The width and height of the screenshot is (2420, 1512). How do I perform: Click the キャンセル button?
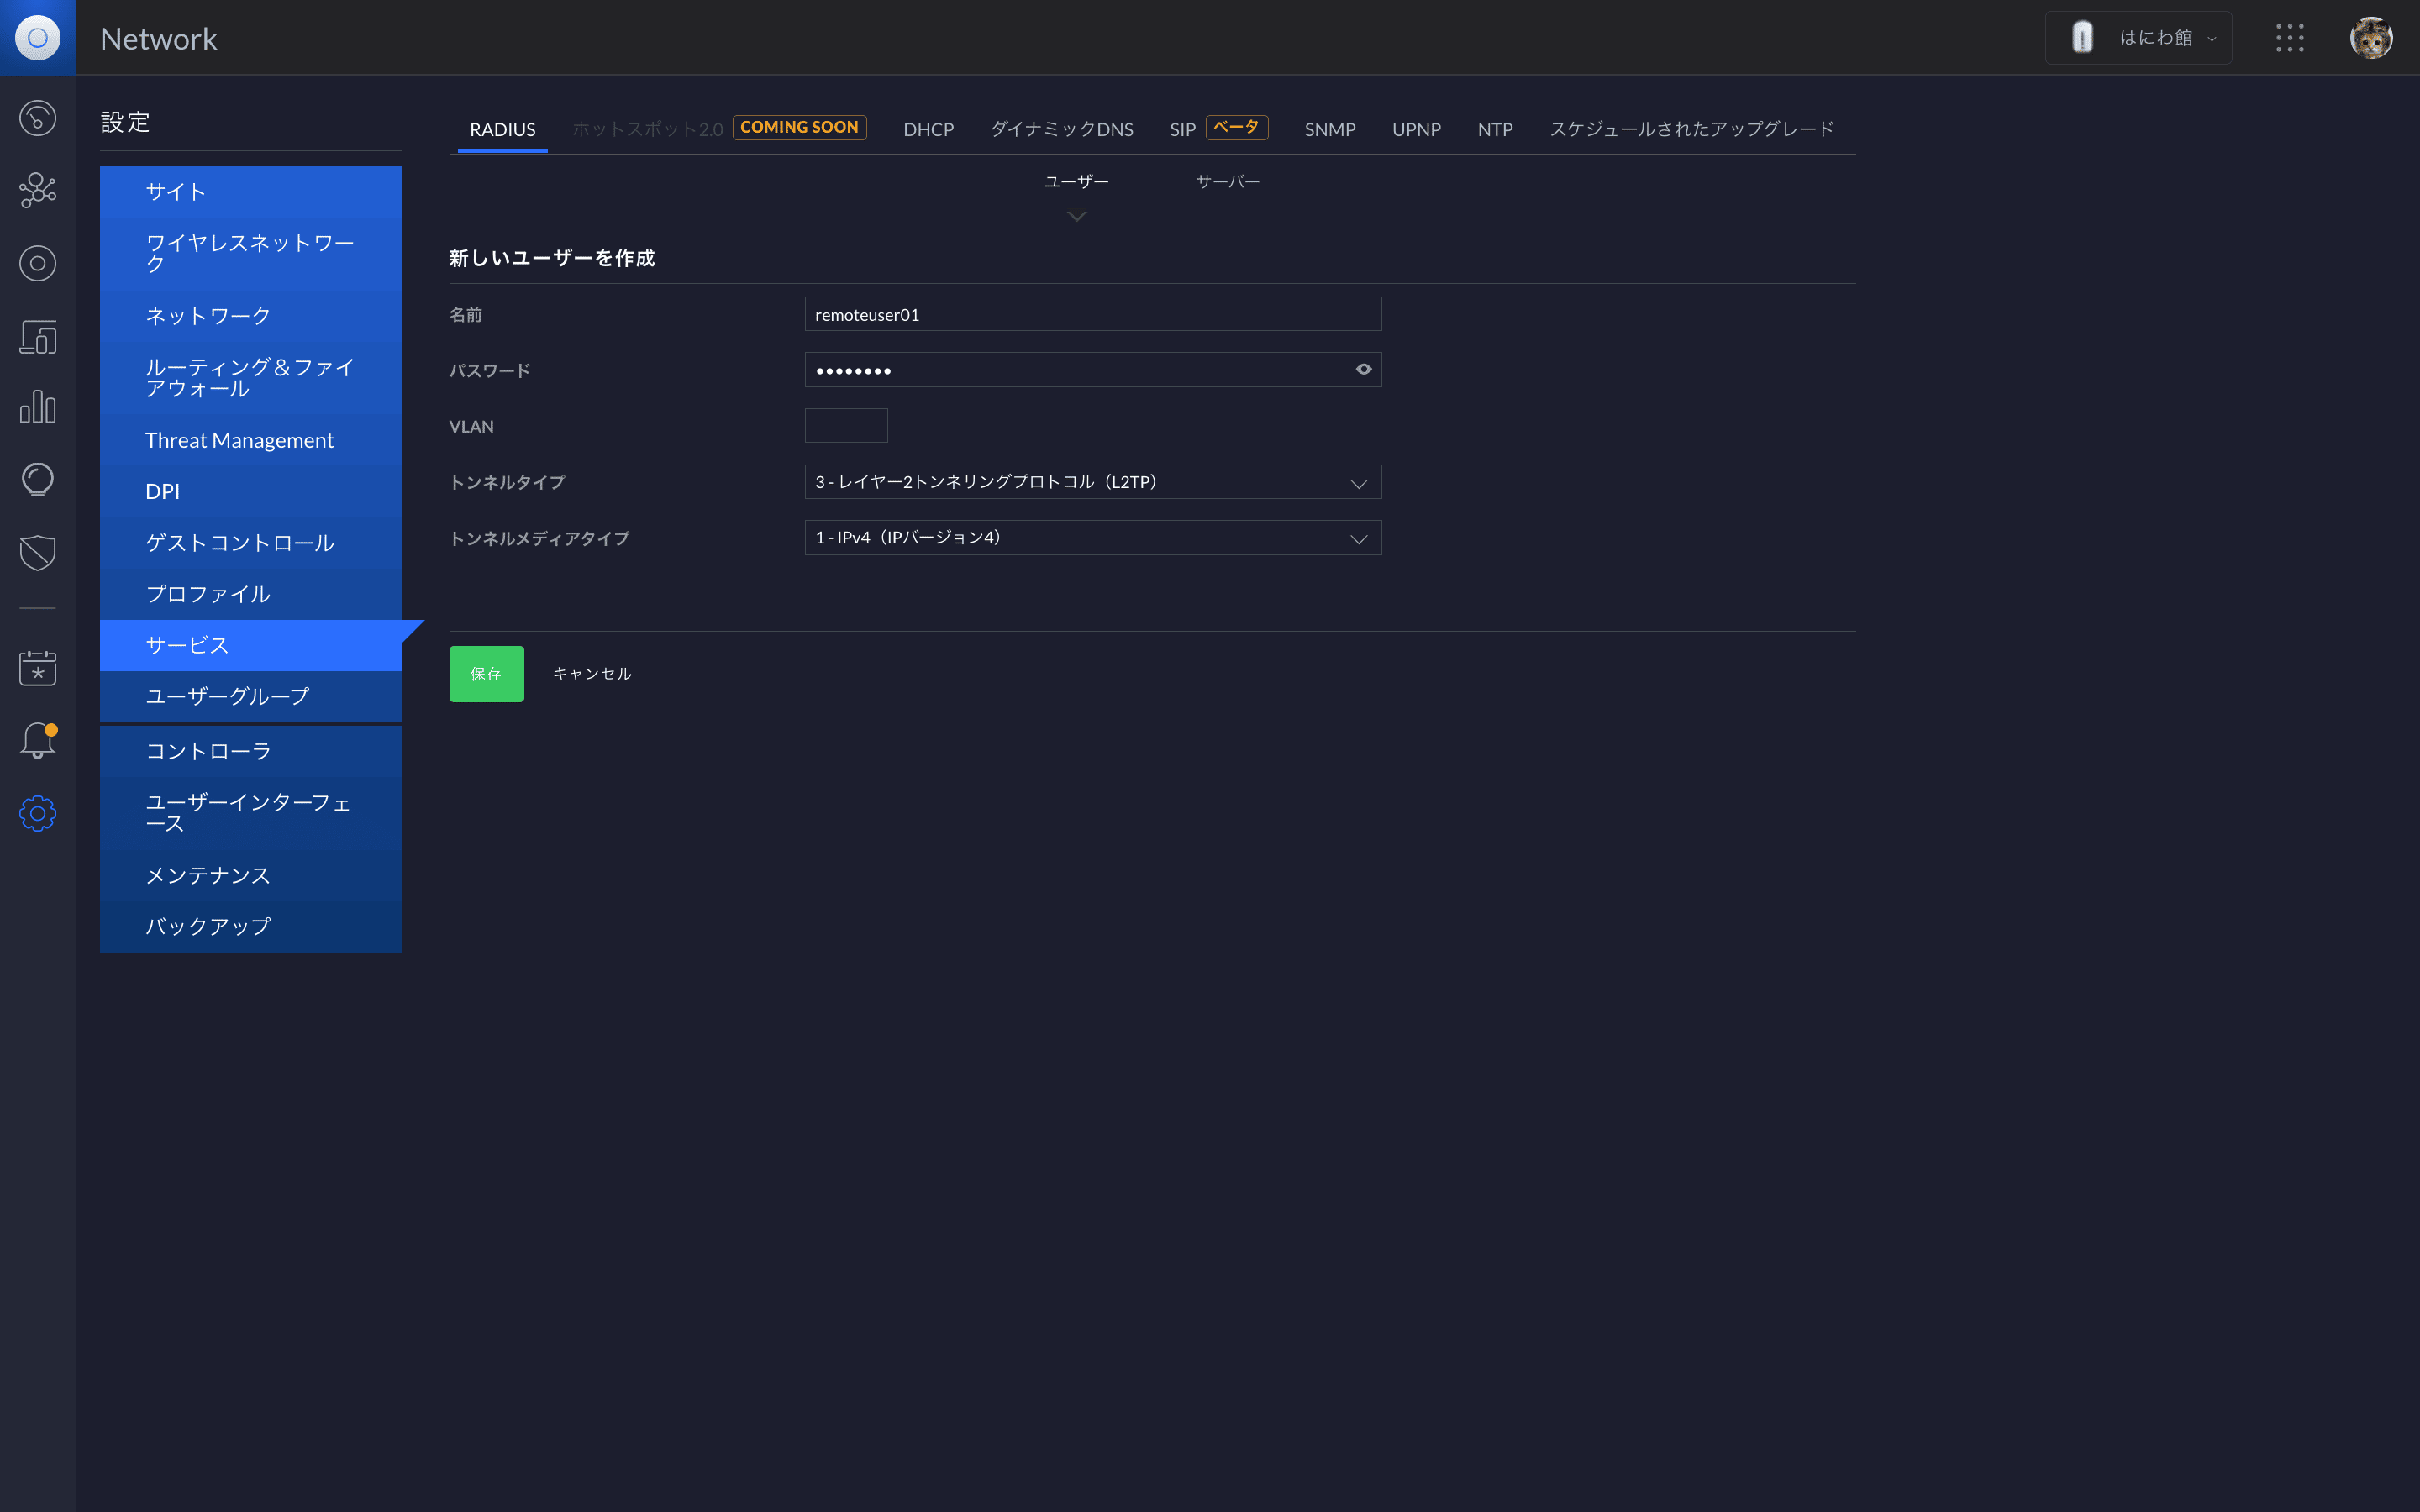point(592,674)
